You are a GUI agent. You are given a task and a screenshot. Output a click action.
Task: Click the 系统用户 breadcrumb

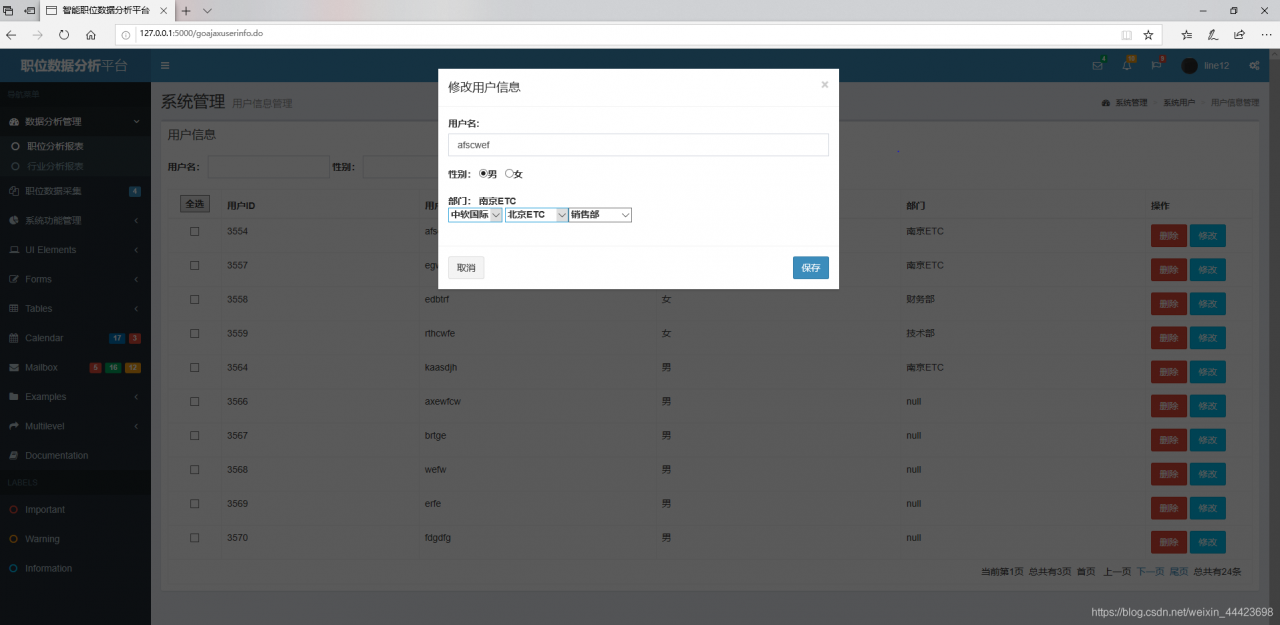1179,103
